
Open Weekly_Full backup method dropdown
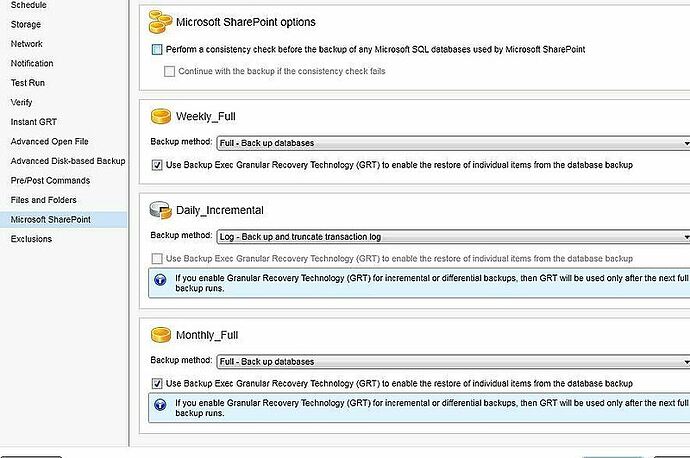452,143
